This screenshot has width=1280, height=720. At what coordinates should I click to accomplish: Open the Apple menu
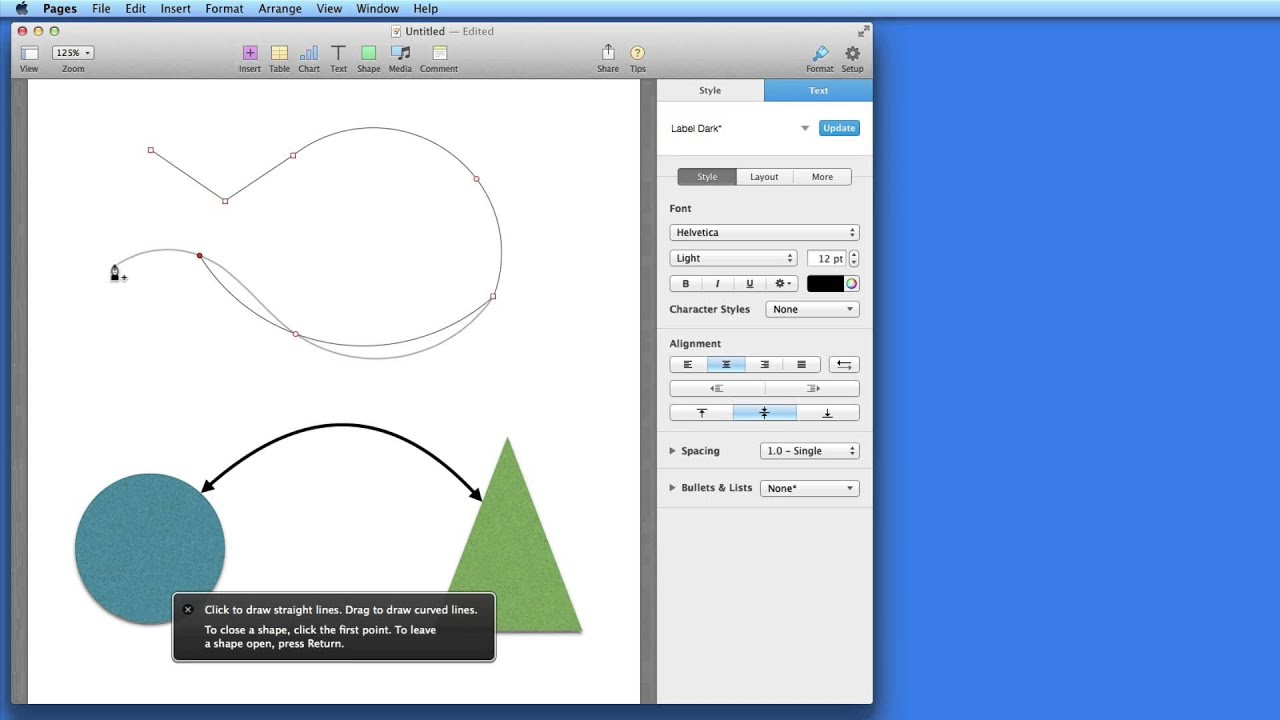coord(21,9)
